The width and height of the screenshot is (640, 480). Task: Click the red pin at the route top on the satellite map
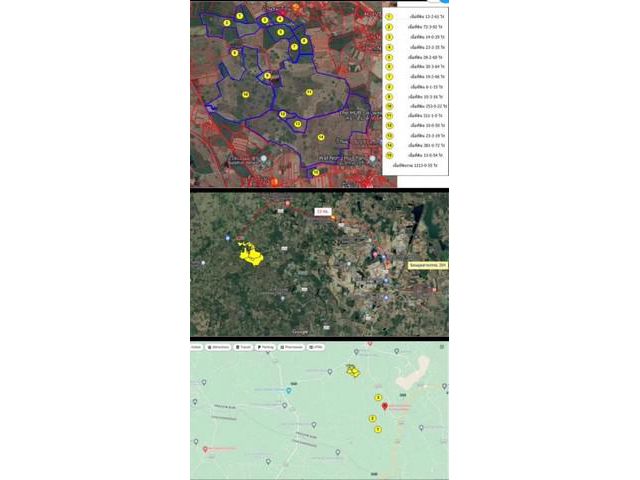[287, 203]
